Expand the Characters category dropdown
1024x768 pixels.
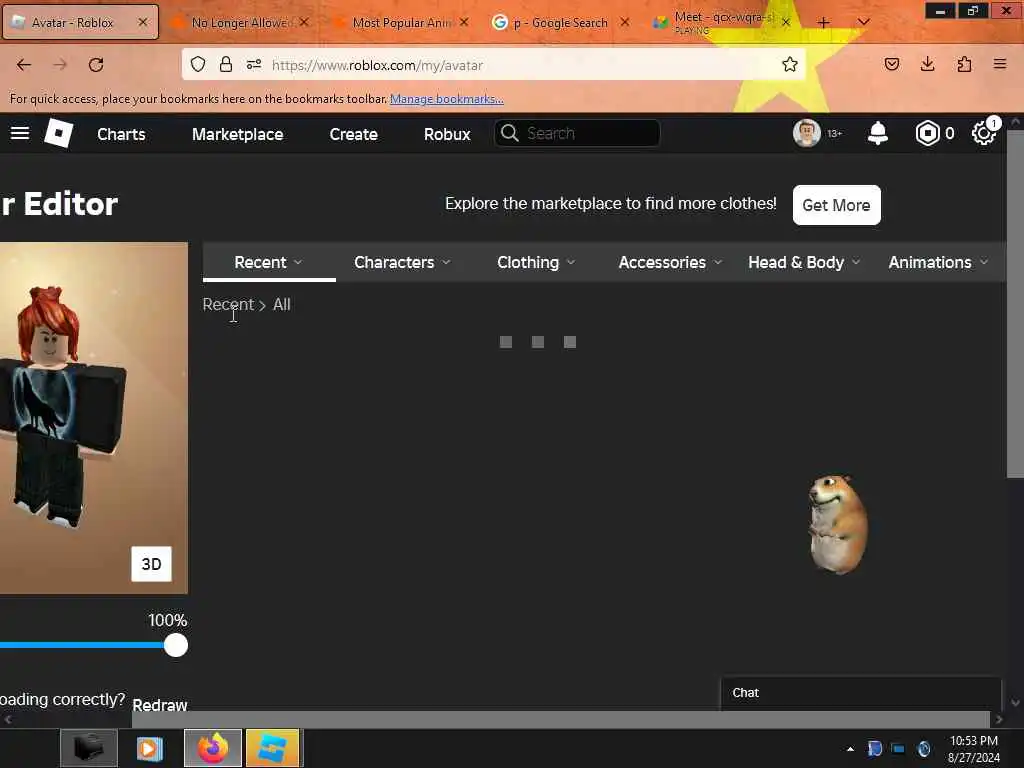tap(402, 262)
